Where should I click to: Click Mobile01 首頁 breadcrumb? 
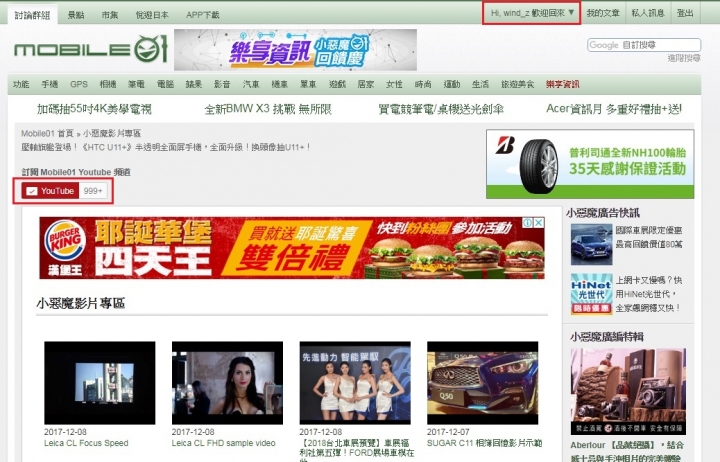47,134
